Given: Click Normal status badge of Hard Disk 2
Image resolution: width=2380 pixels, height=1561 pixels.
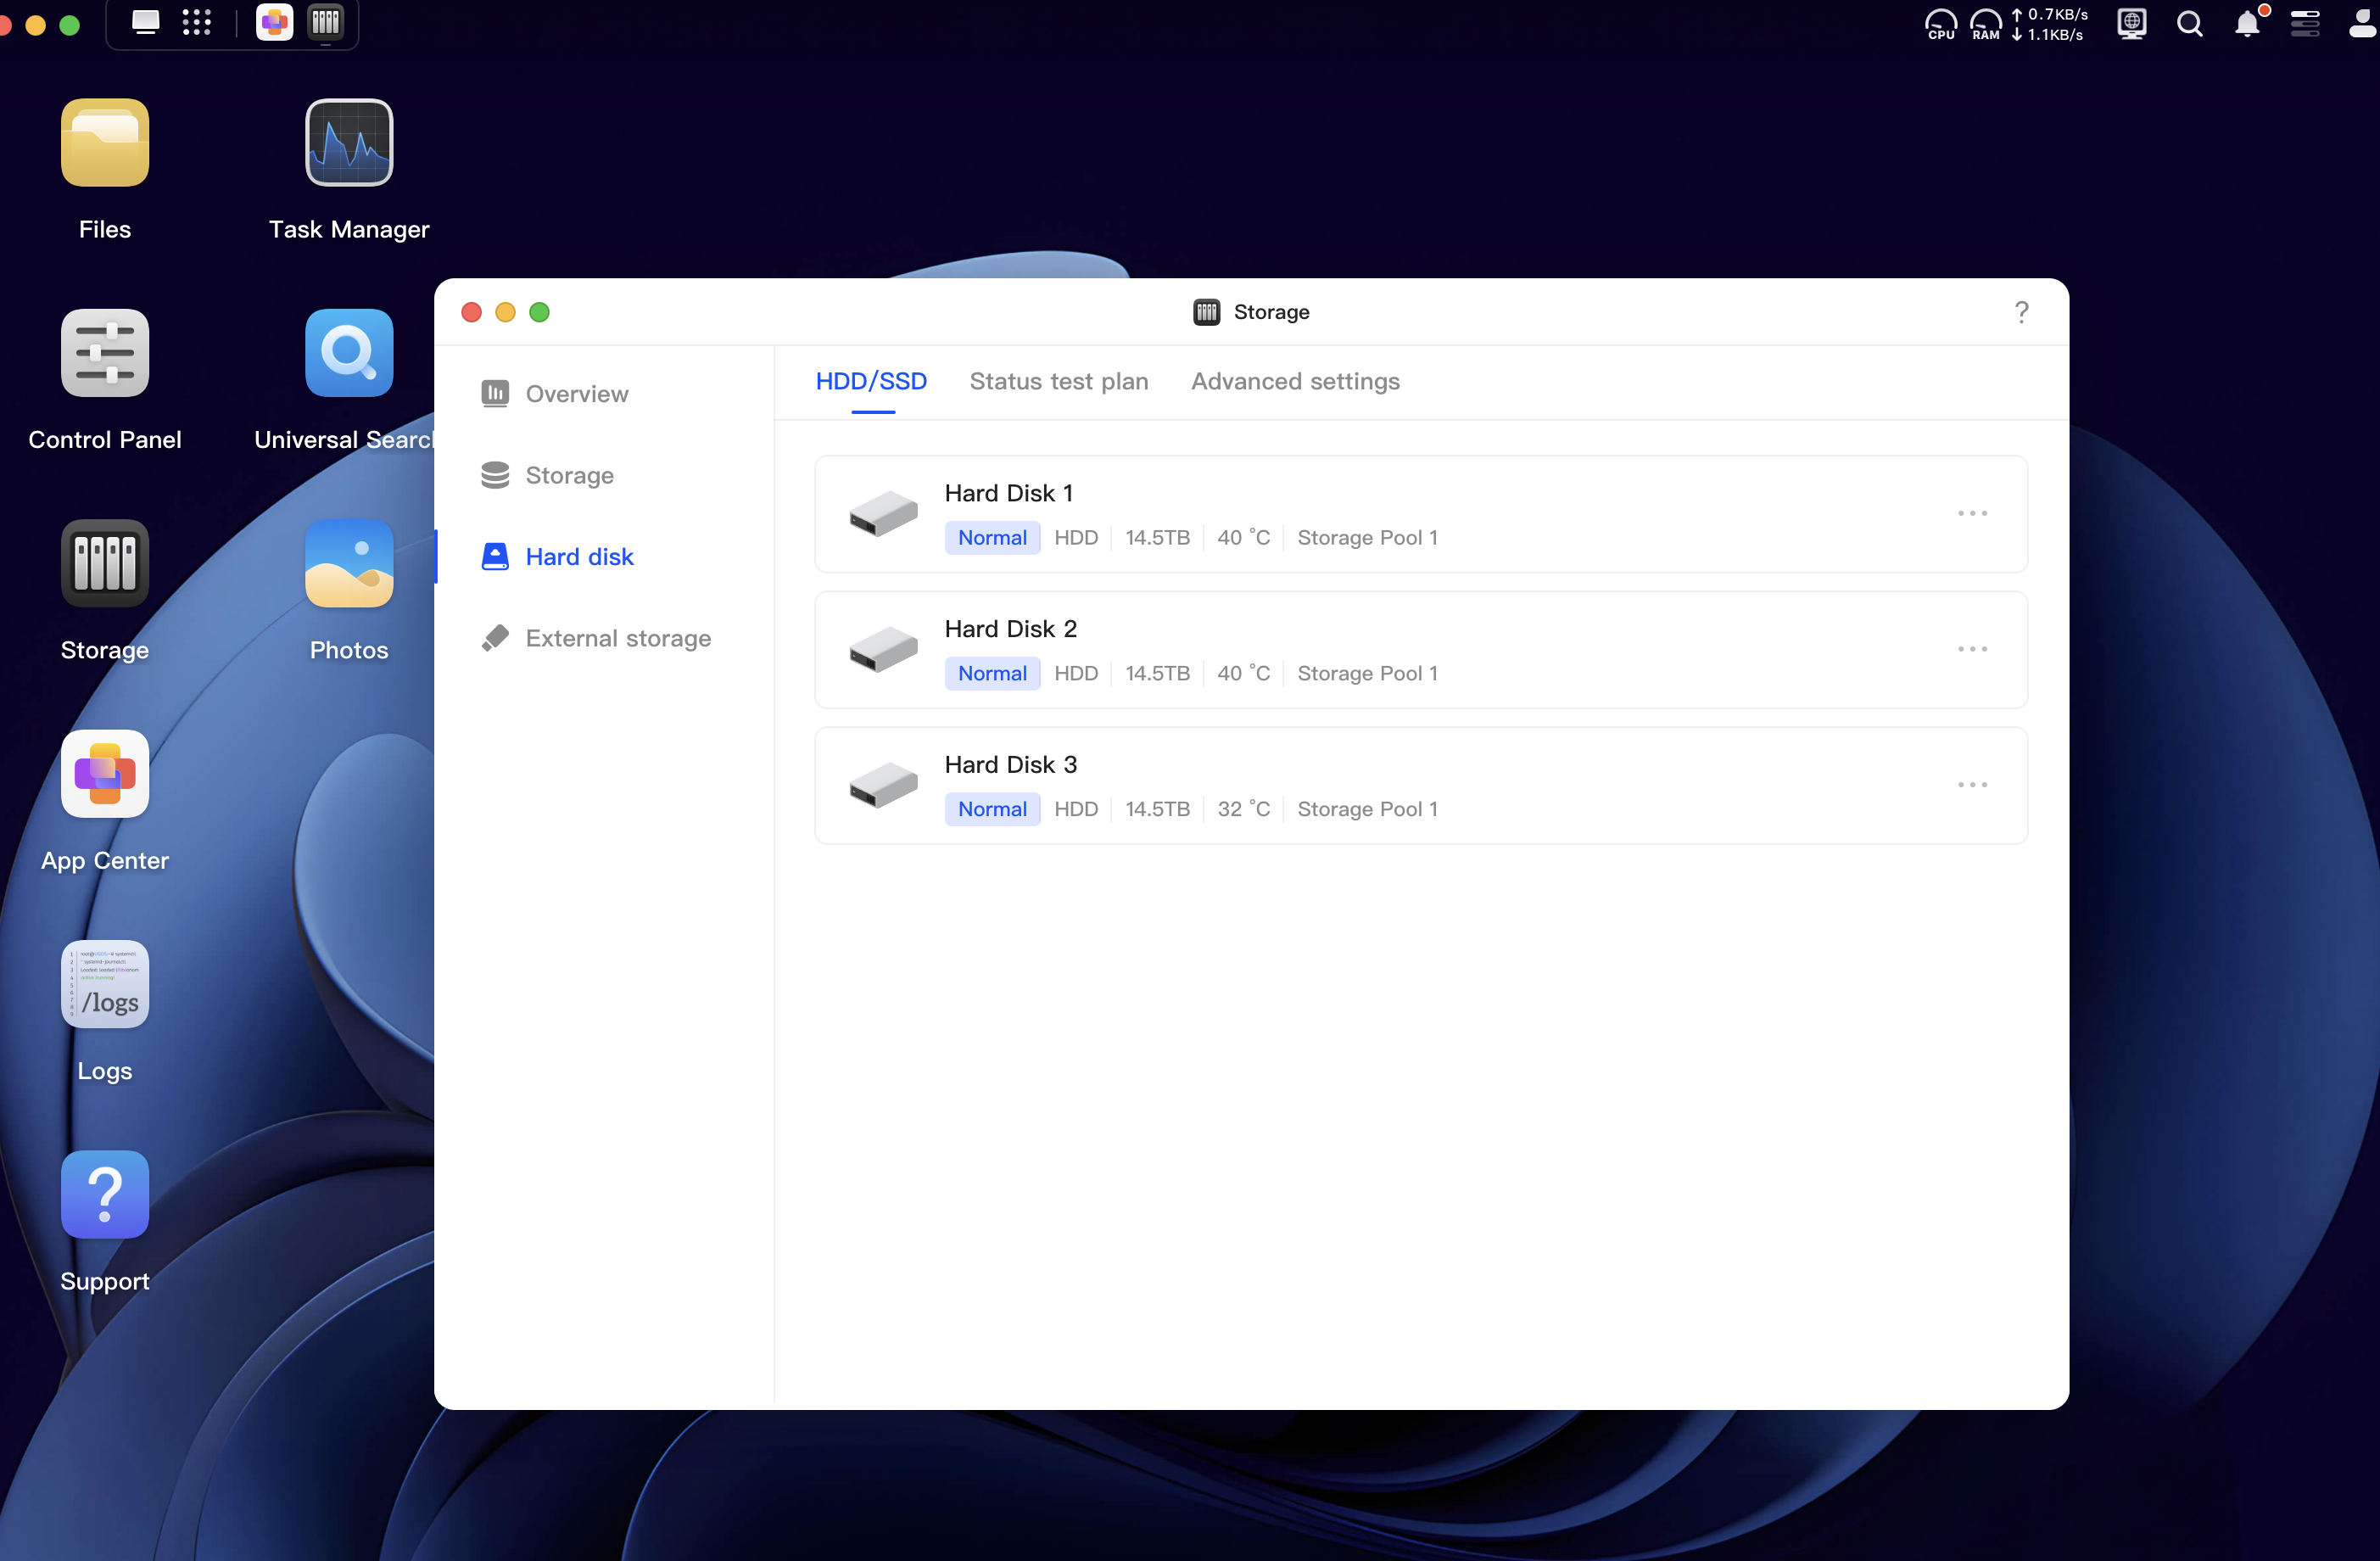Looking at the screenshot, I should point(993,674).
